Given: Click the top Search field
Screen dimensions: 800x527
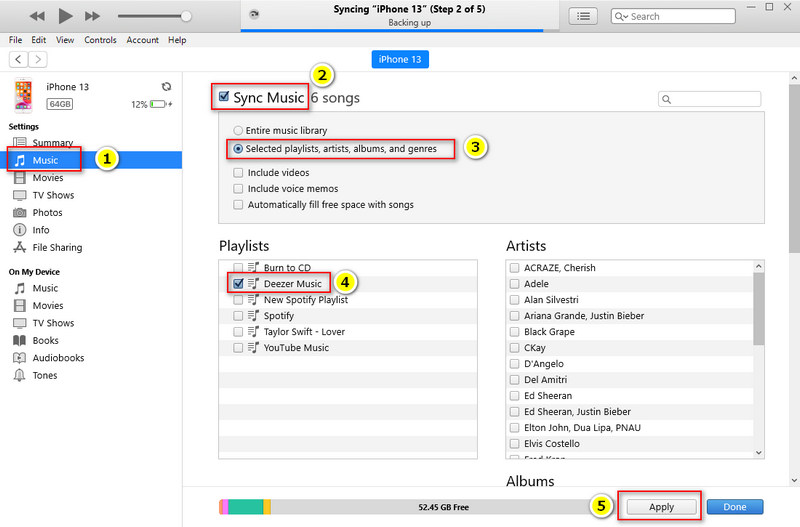Looking at the screenshot, I should pos(673,16).
